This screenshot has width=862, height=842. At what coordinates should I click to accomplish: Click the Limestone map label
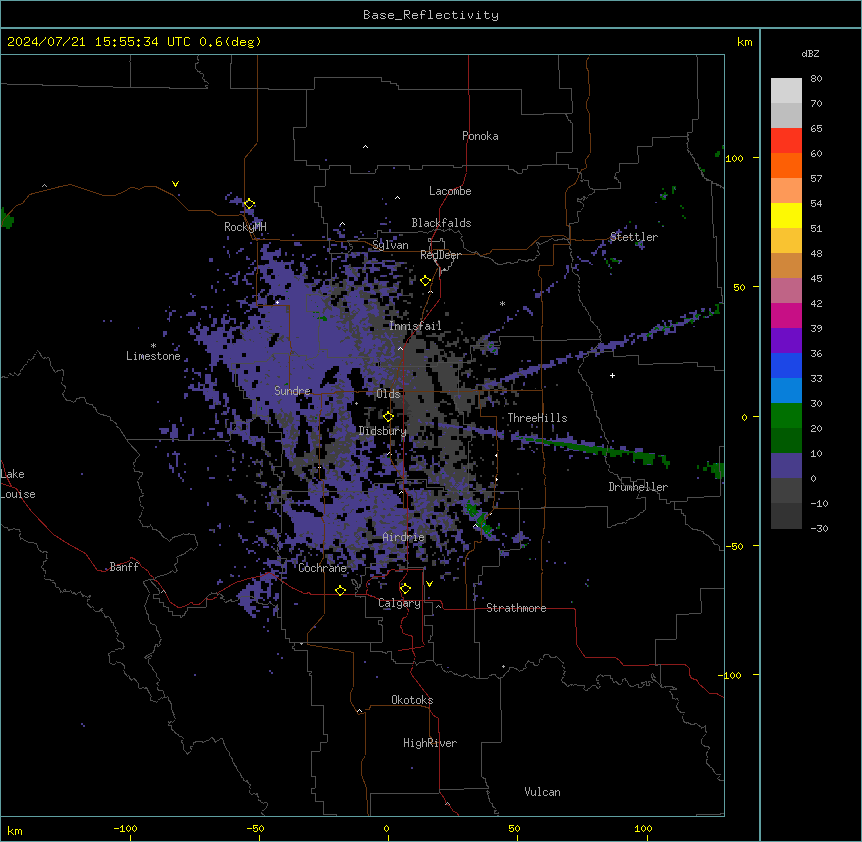153,356
